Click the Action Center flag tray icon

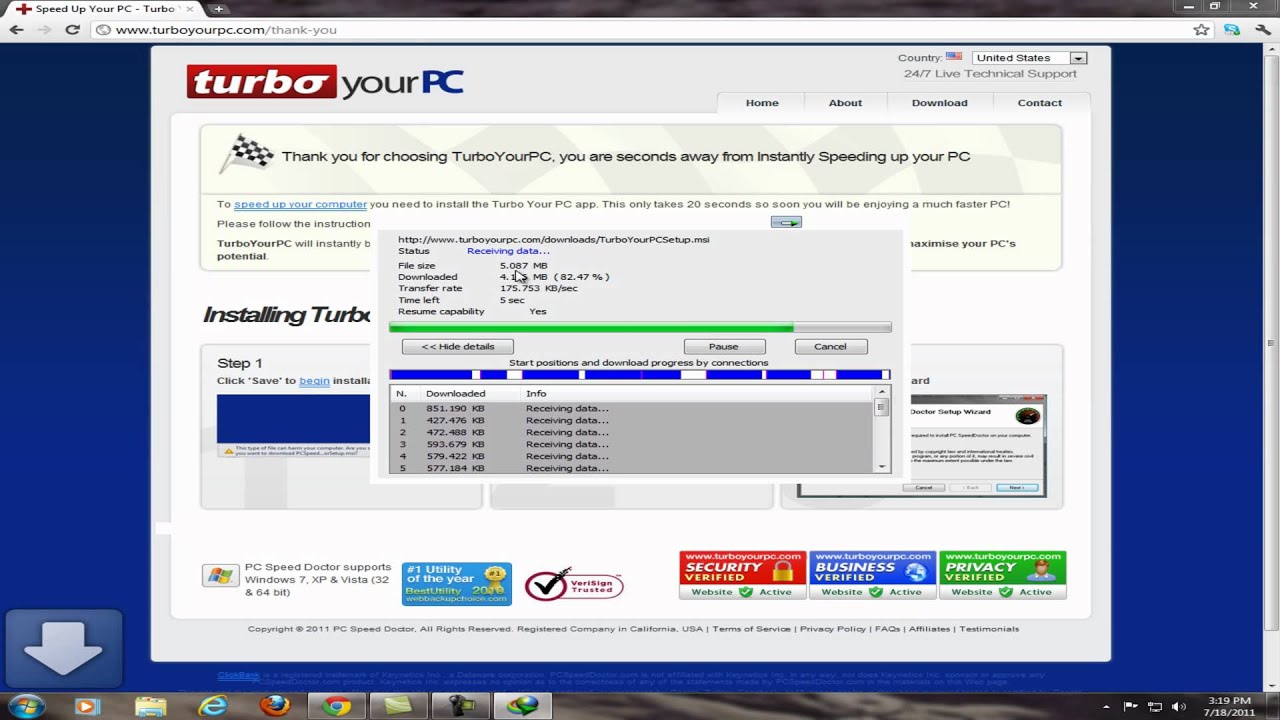coord(1131,707)
